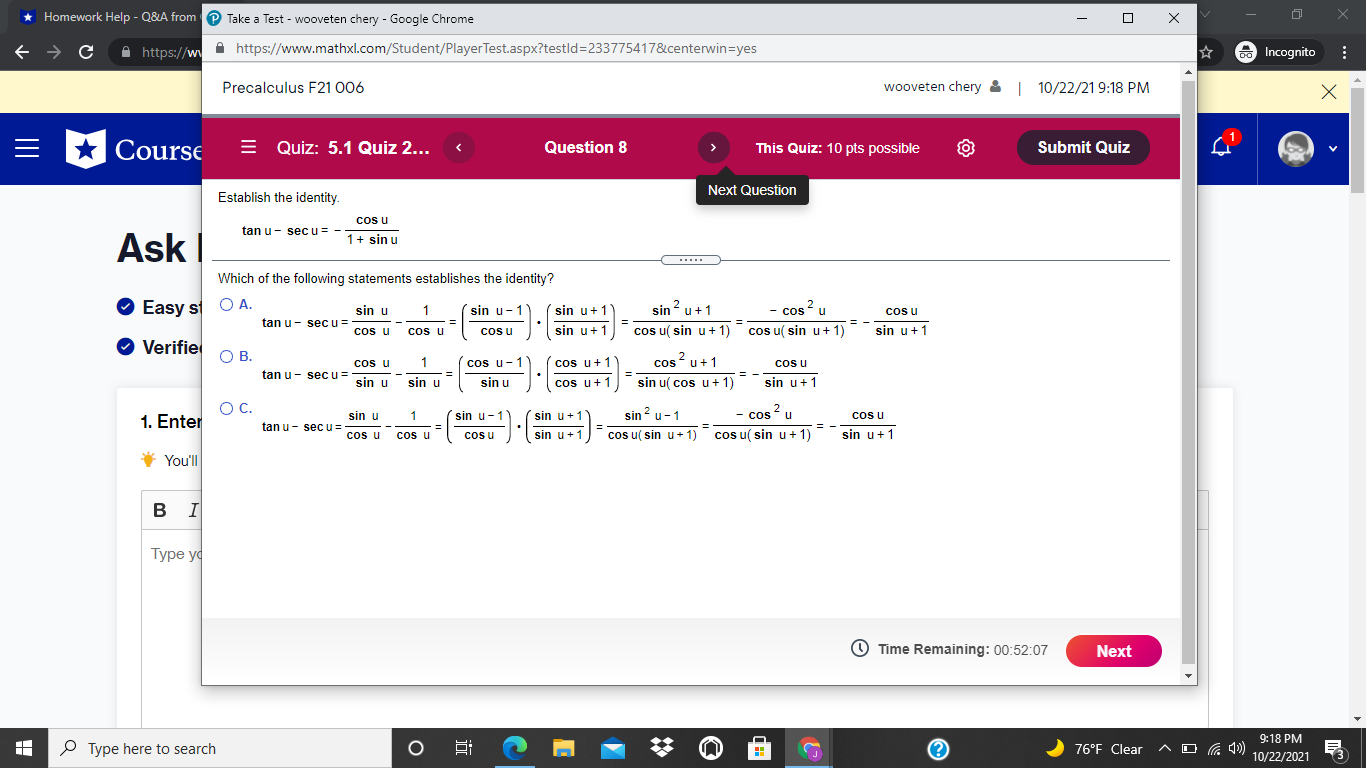Open quiz settings gear icon
The image size is (1366, 768).
966,148
